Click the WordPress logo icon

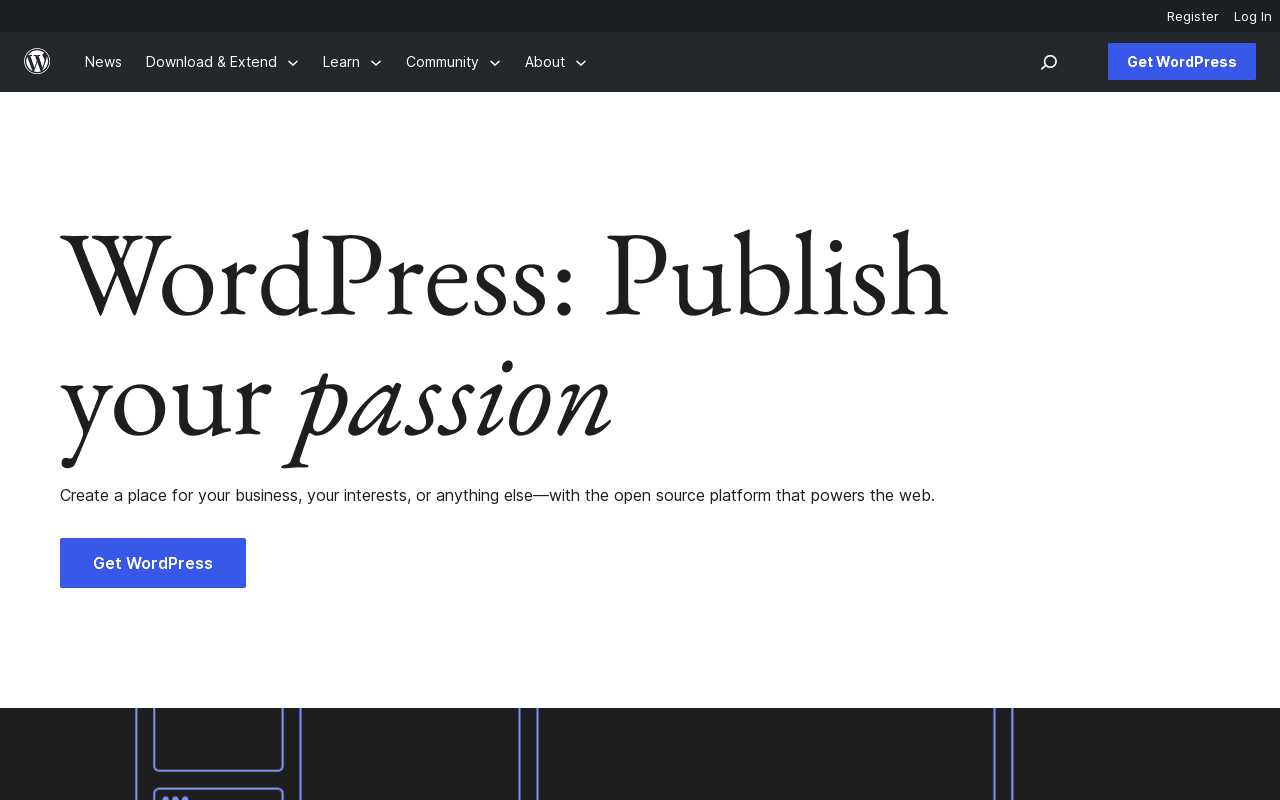37,61
